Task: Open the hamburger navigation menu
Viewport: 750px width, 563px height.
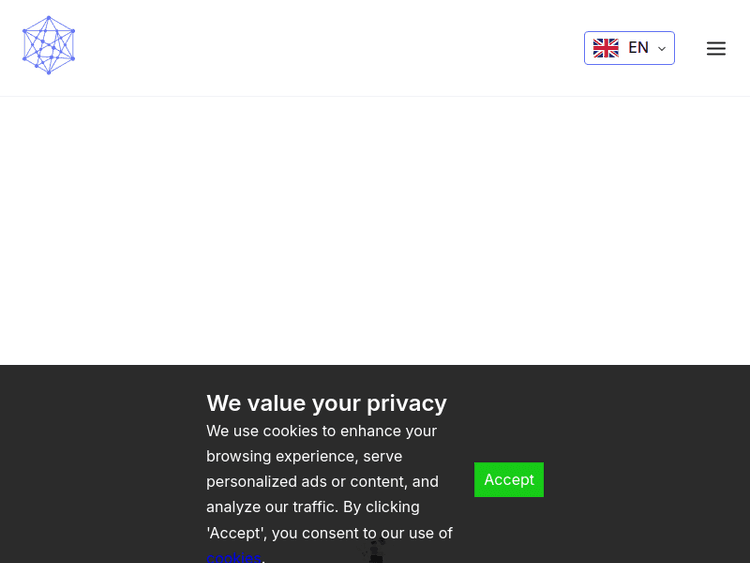Action: [x=716, y=48]
